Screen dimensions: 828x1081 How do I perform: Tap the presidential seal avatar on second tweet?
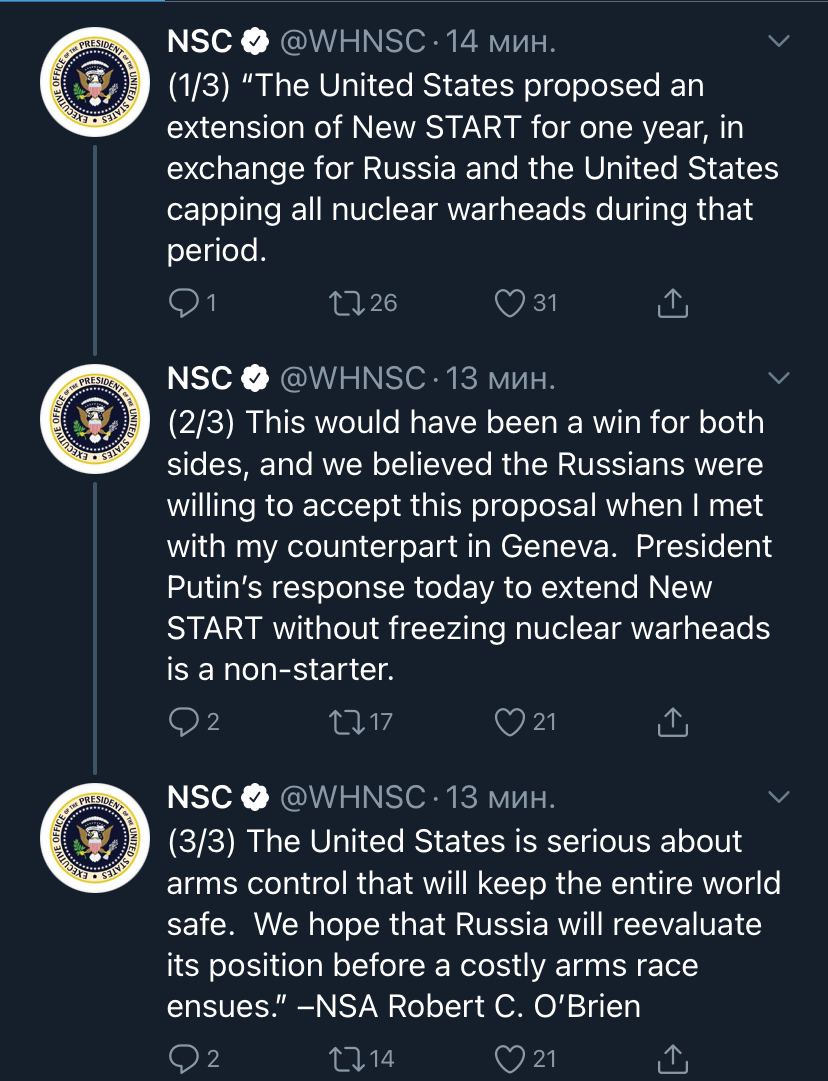click(94, 418)
